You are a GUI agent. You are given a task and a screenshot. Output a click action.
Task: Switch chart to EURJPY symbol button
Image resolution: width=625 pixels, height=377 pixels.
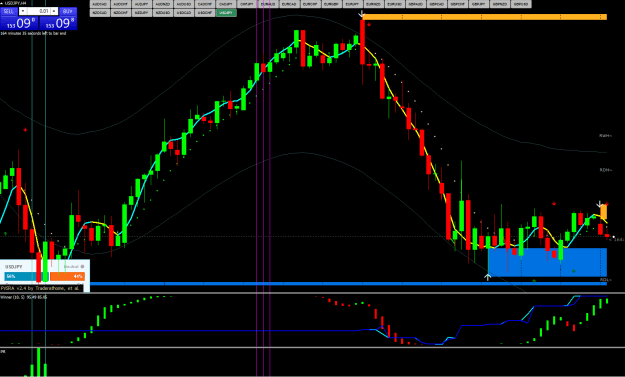(x=353, y=4)
